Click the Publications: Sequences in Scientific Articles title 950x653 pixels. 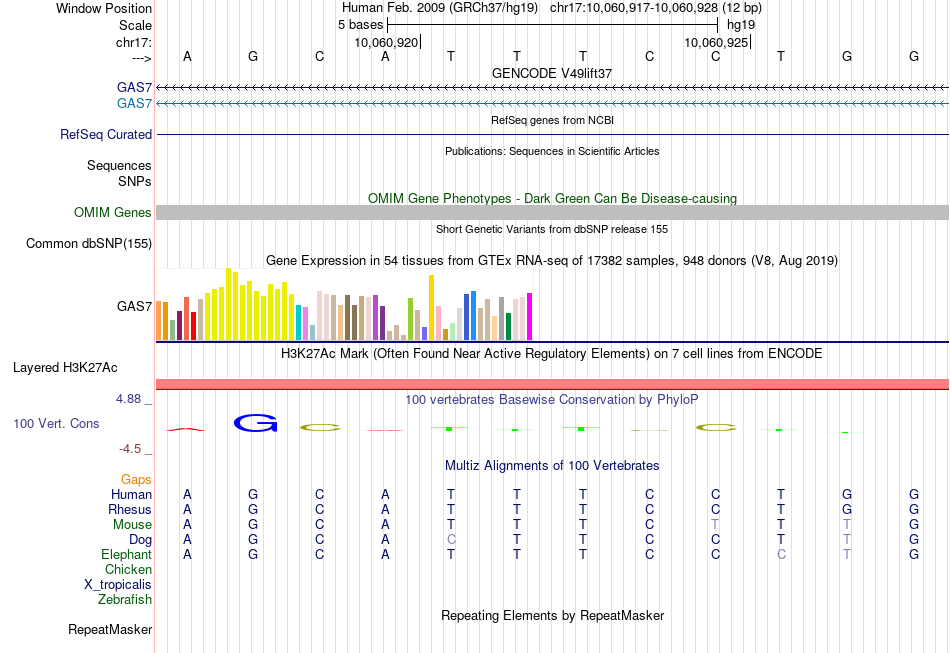click(552, 151)
